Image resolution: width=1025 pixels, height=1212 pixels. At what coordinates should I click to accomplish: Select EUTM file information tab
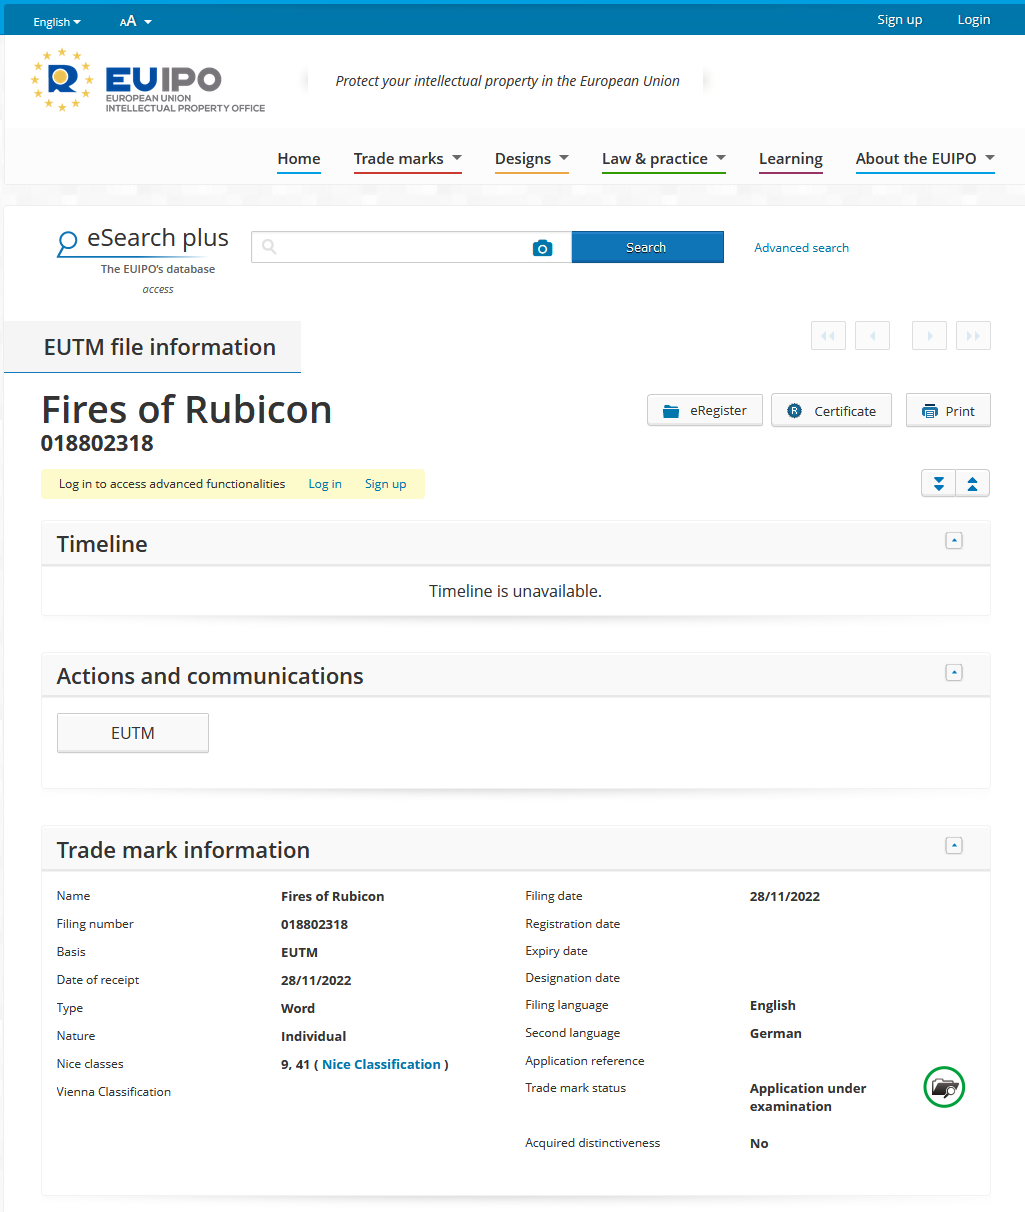[152, 347]
